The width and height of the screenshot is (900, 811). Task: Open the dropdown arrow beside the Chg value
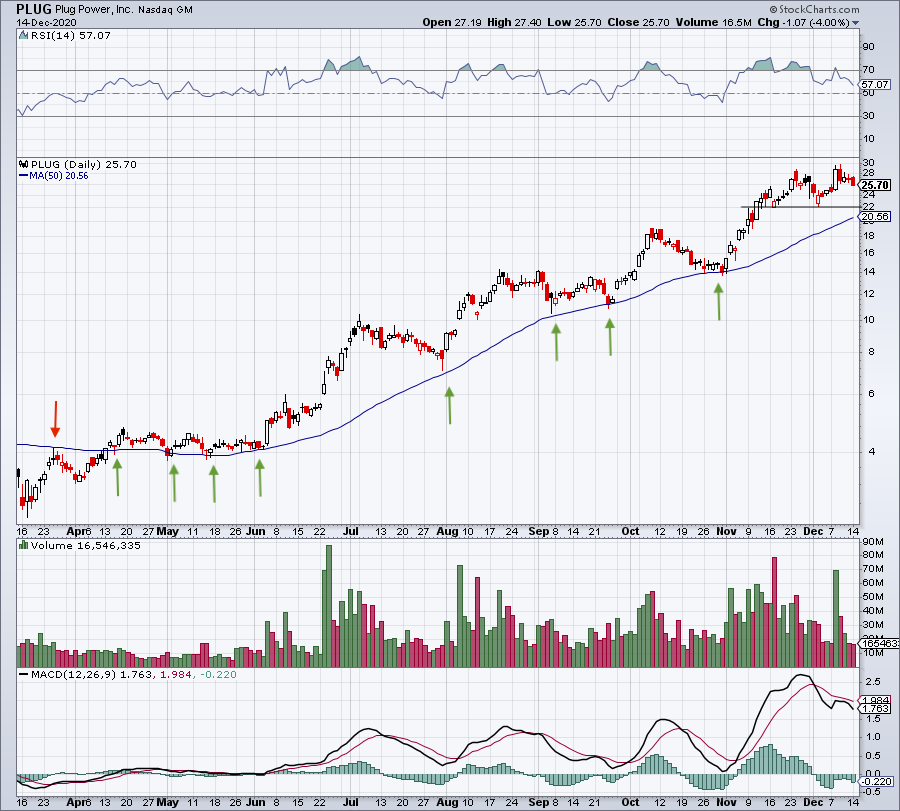[x=856, y=23]
